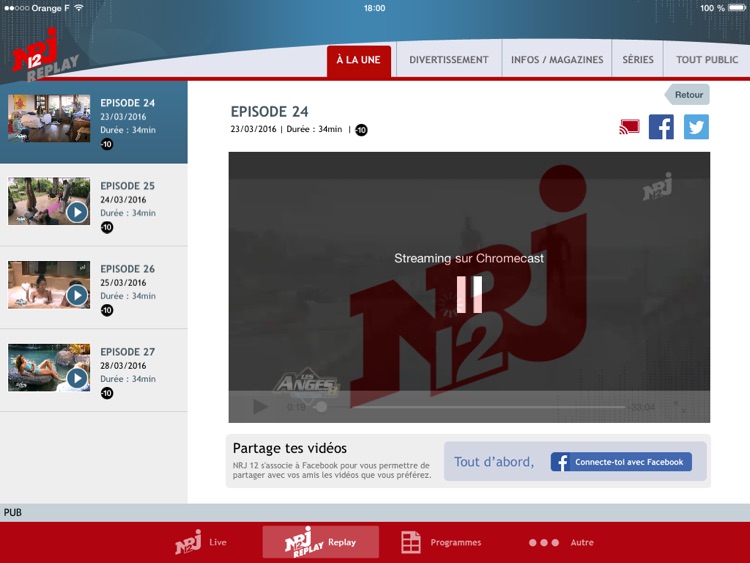This screenshot has height=563, width=750.
Task: Pause the Chromecast streaming
Action: 469,295
